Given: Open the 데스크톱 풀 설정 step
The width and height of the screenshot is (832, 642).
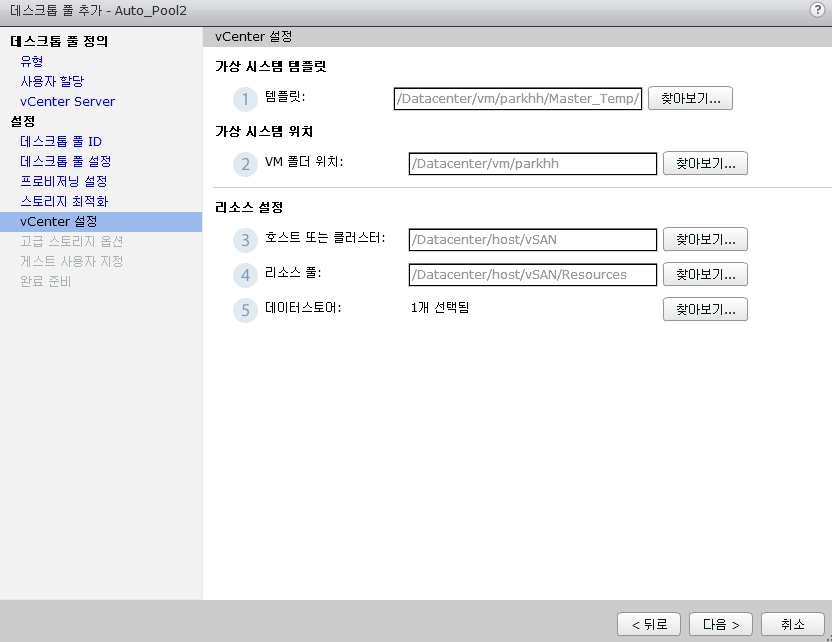Looking at the screenshot, I should coord(66,161).
